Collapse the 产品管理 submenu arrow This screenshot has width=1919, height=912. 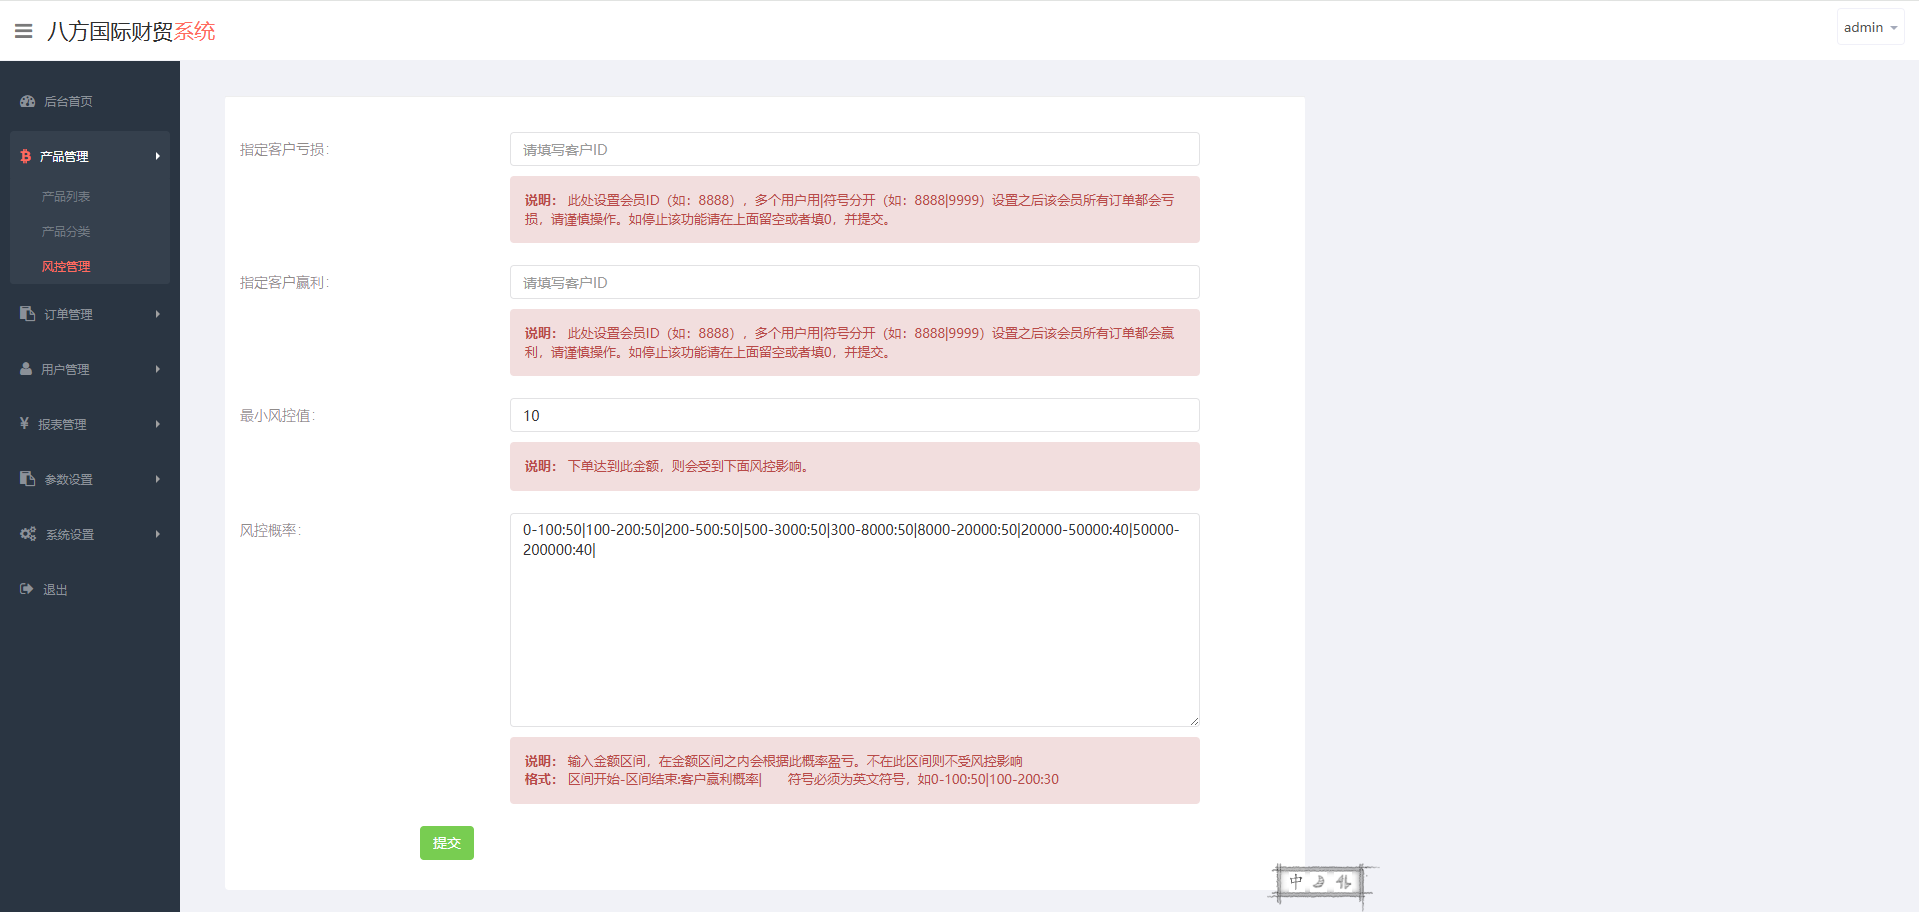pyautogui.click(x=158, y=156)
